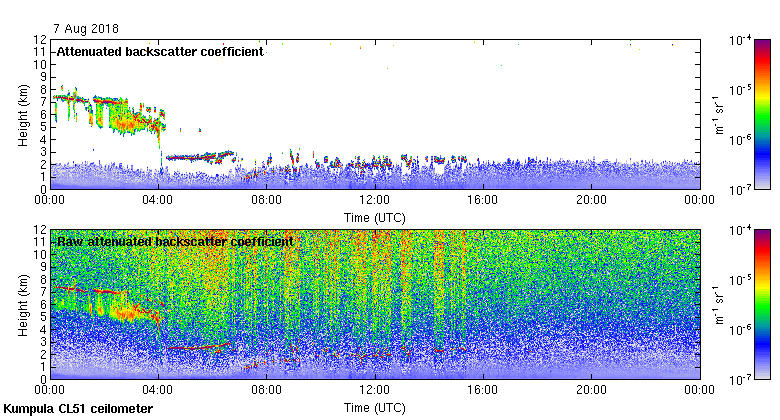Click the 10-7 tick on lower colorbar
Viewport: 780px width, 420px height.
tap(740, 380)
